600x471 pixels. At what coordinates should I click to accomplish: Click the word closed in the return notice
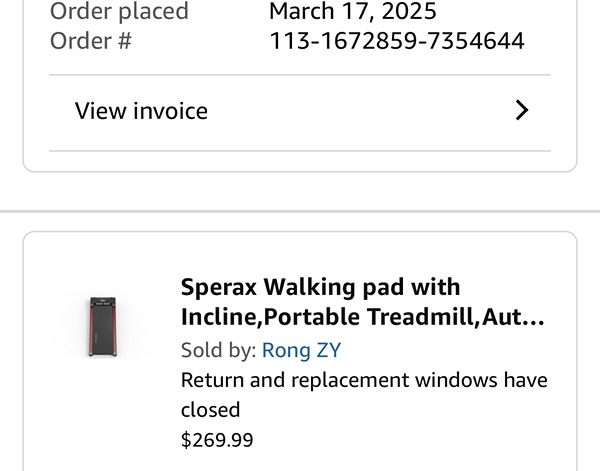(x=210, y=409)
